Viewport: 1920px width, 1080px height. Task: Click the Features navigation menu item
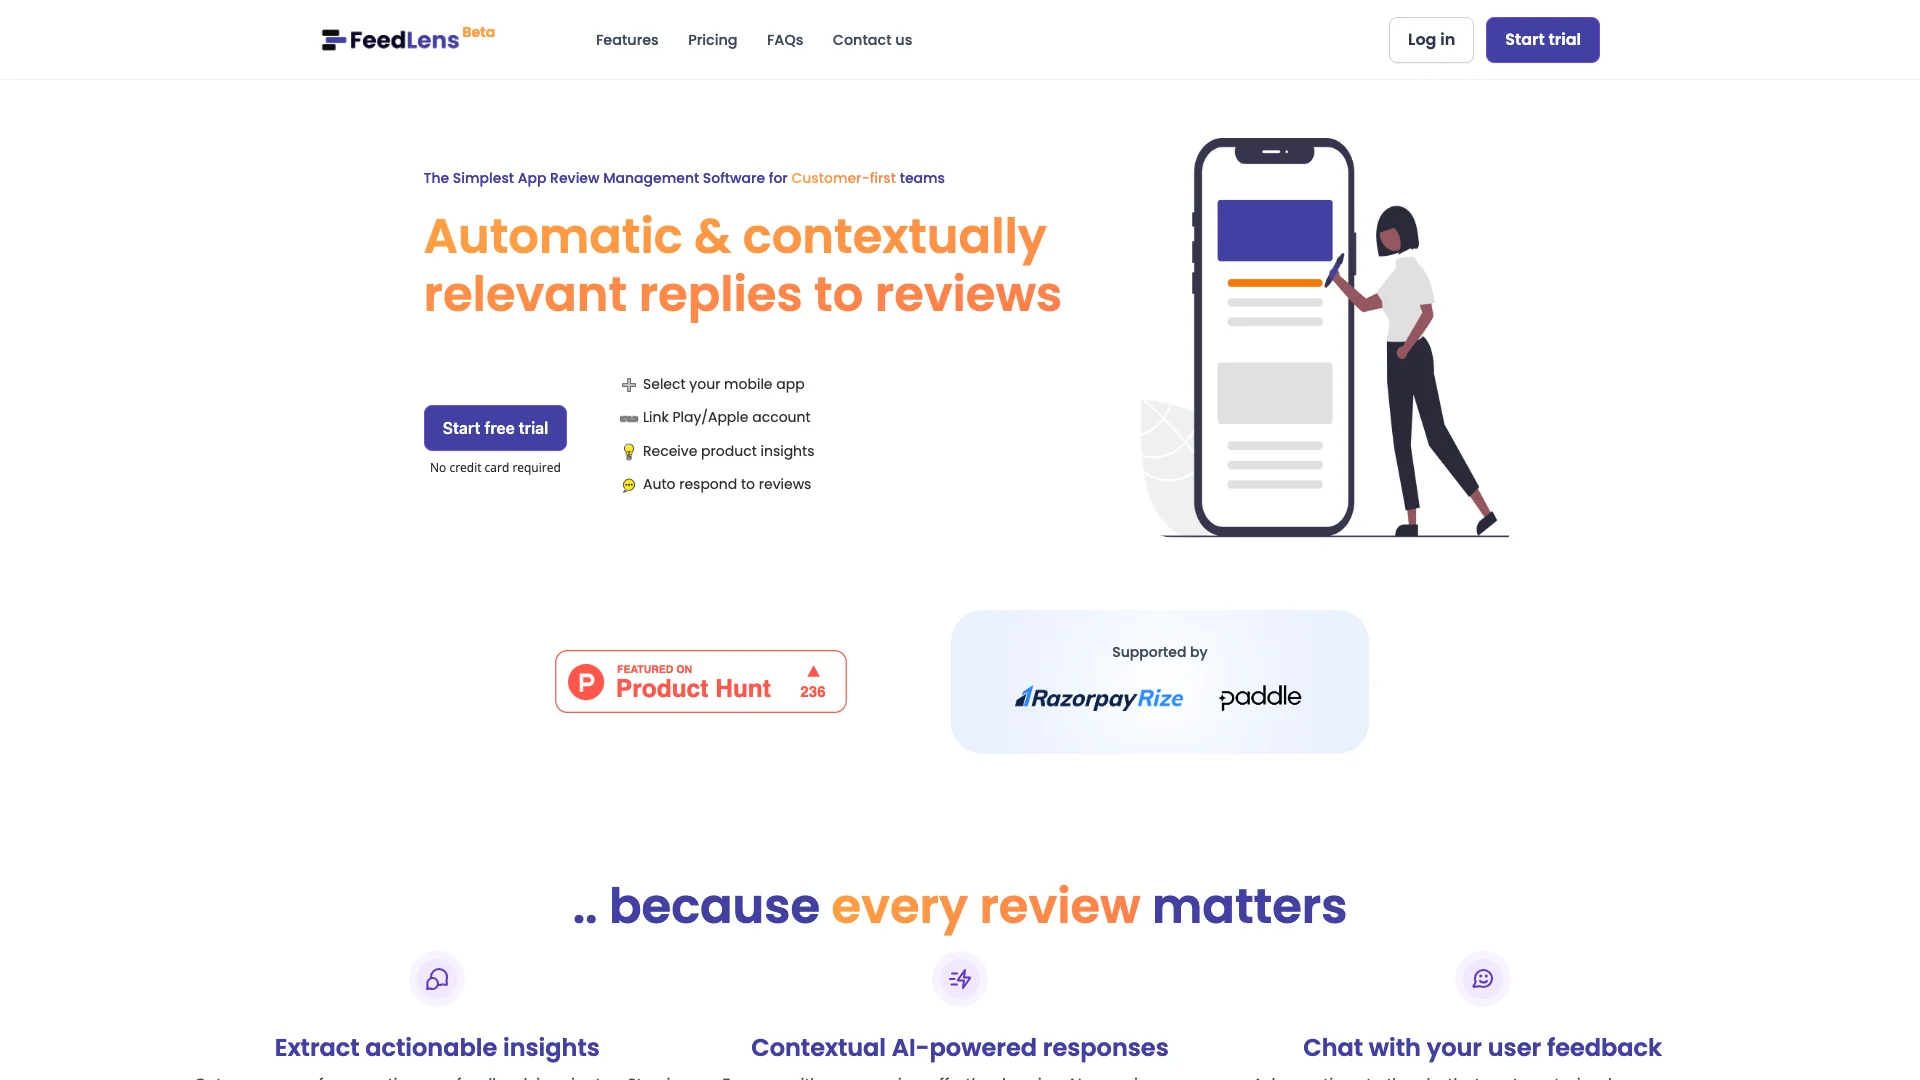click(626, 40)
